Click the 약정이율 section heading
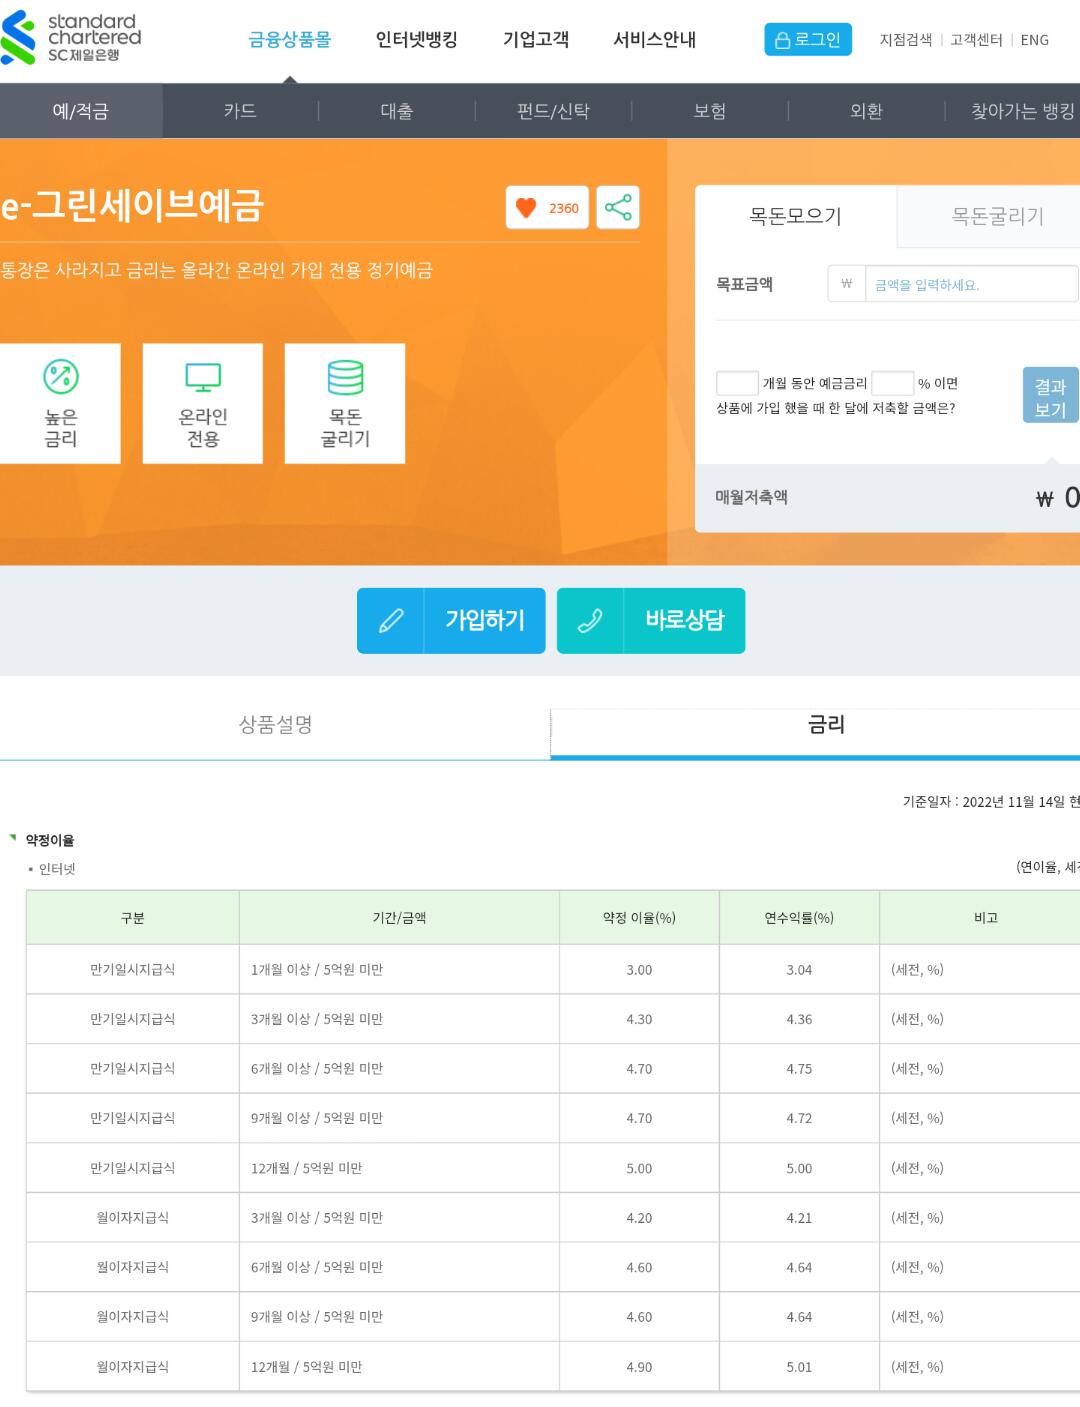This screenshot has width=1080, height=1407. (50, 840)
